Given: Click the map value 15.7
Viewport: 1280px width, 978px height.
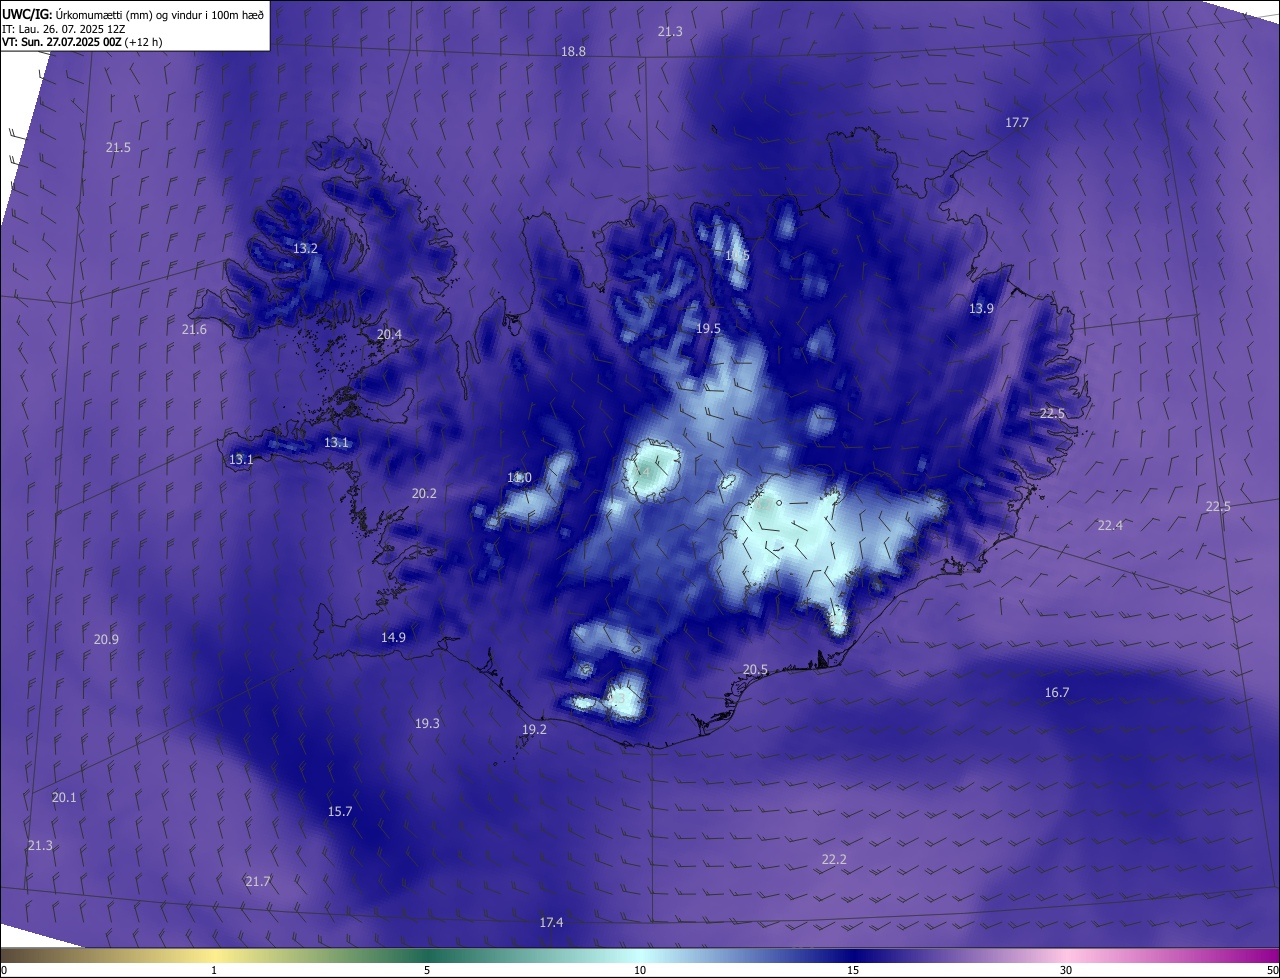Looking at the screenshot, I should click(x=340, y=811).
